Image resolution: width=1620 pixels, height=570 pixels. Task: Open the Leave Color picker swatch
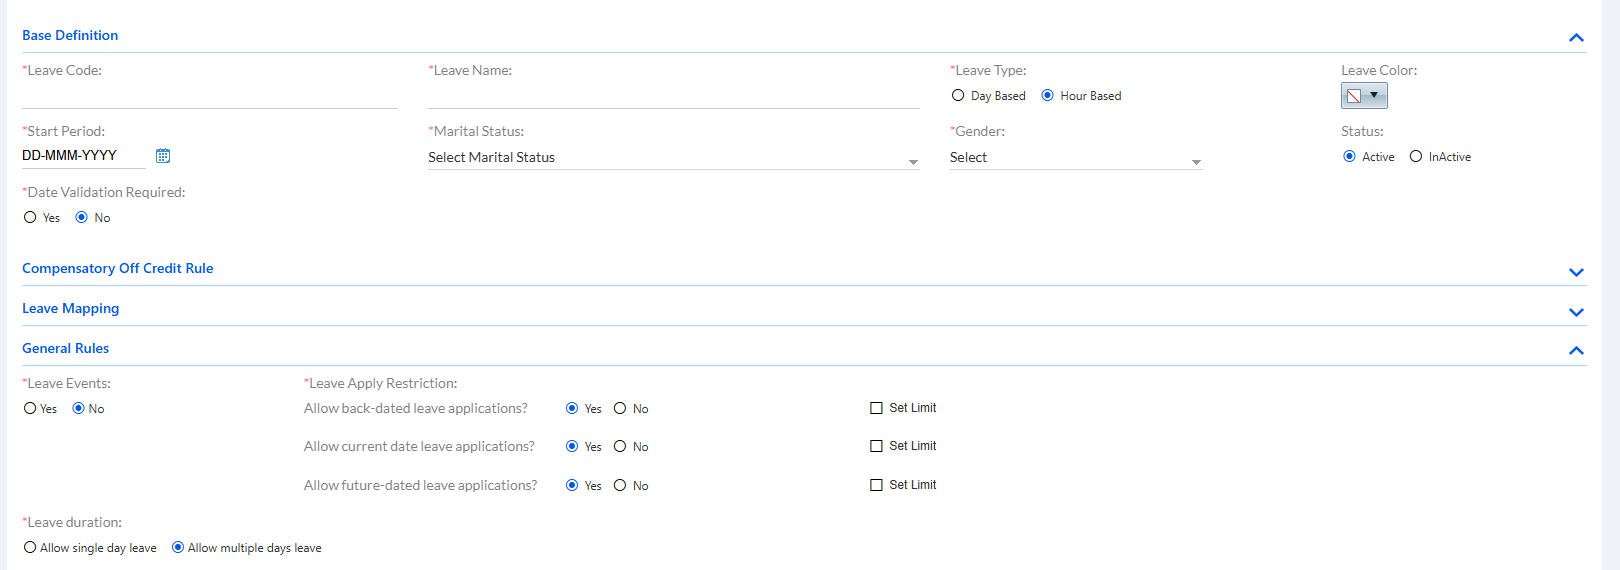(x=1364, y=96)
